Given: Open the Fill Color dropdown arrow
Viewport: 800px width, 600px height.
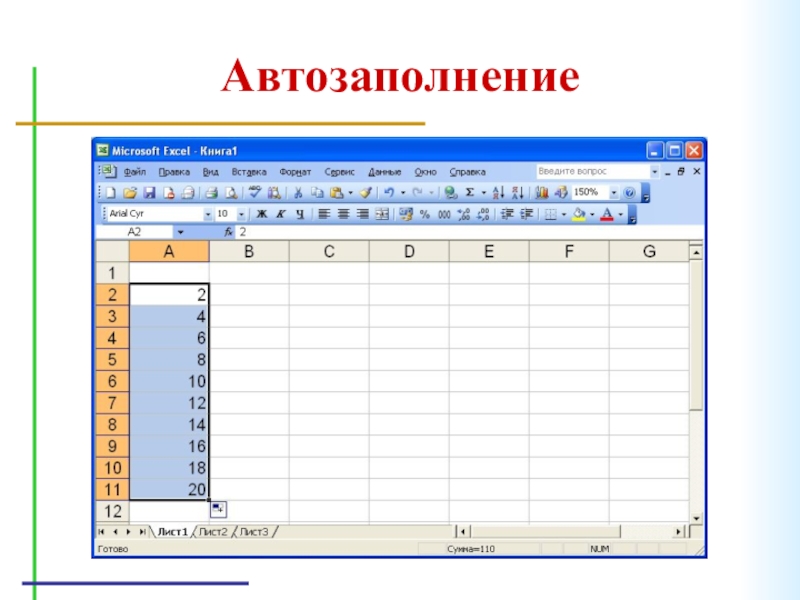Looking at the screenshot, I should [x=592, y=215].
